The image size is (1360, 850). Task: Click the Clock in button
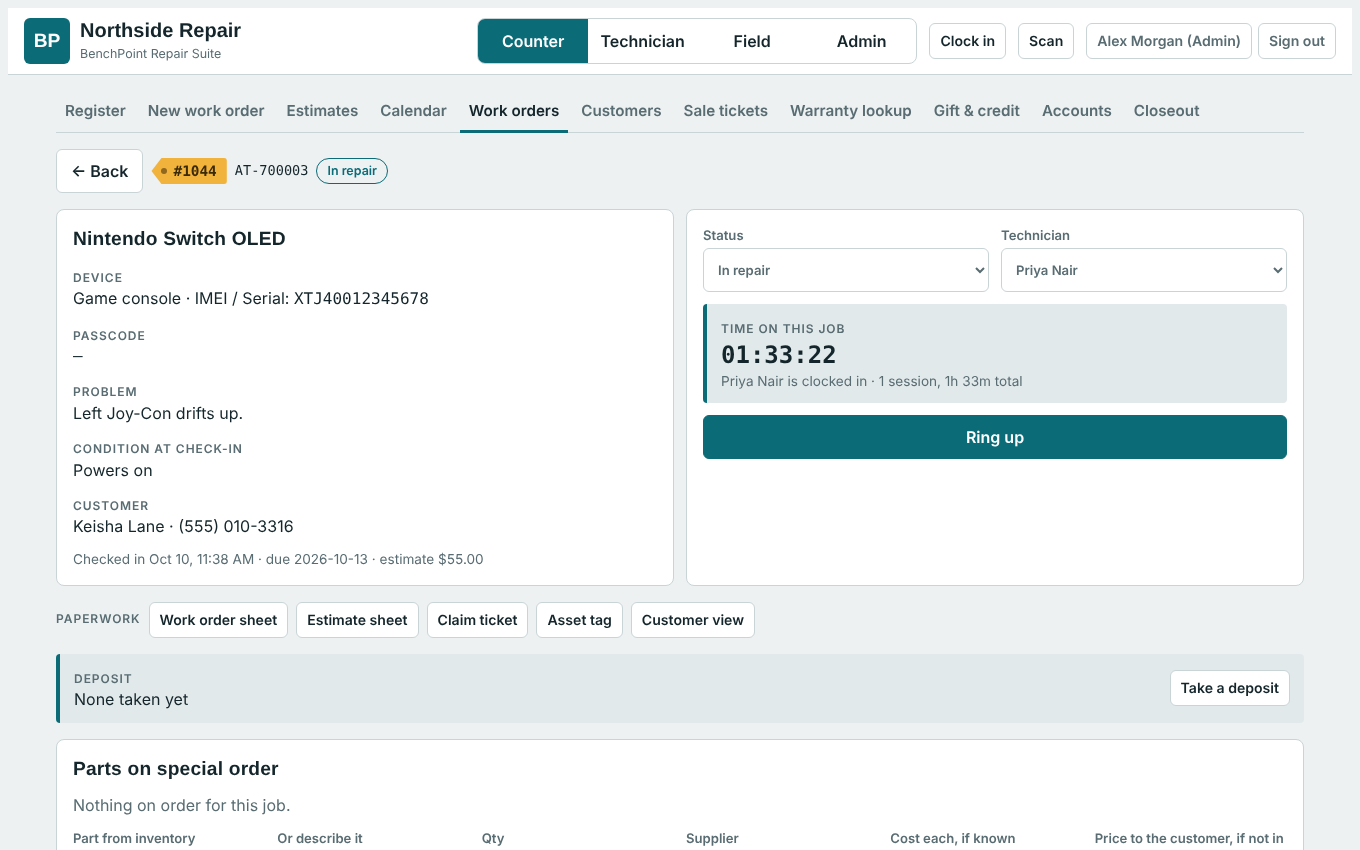pyautogui.click(x=968, y=41)
